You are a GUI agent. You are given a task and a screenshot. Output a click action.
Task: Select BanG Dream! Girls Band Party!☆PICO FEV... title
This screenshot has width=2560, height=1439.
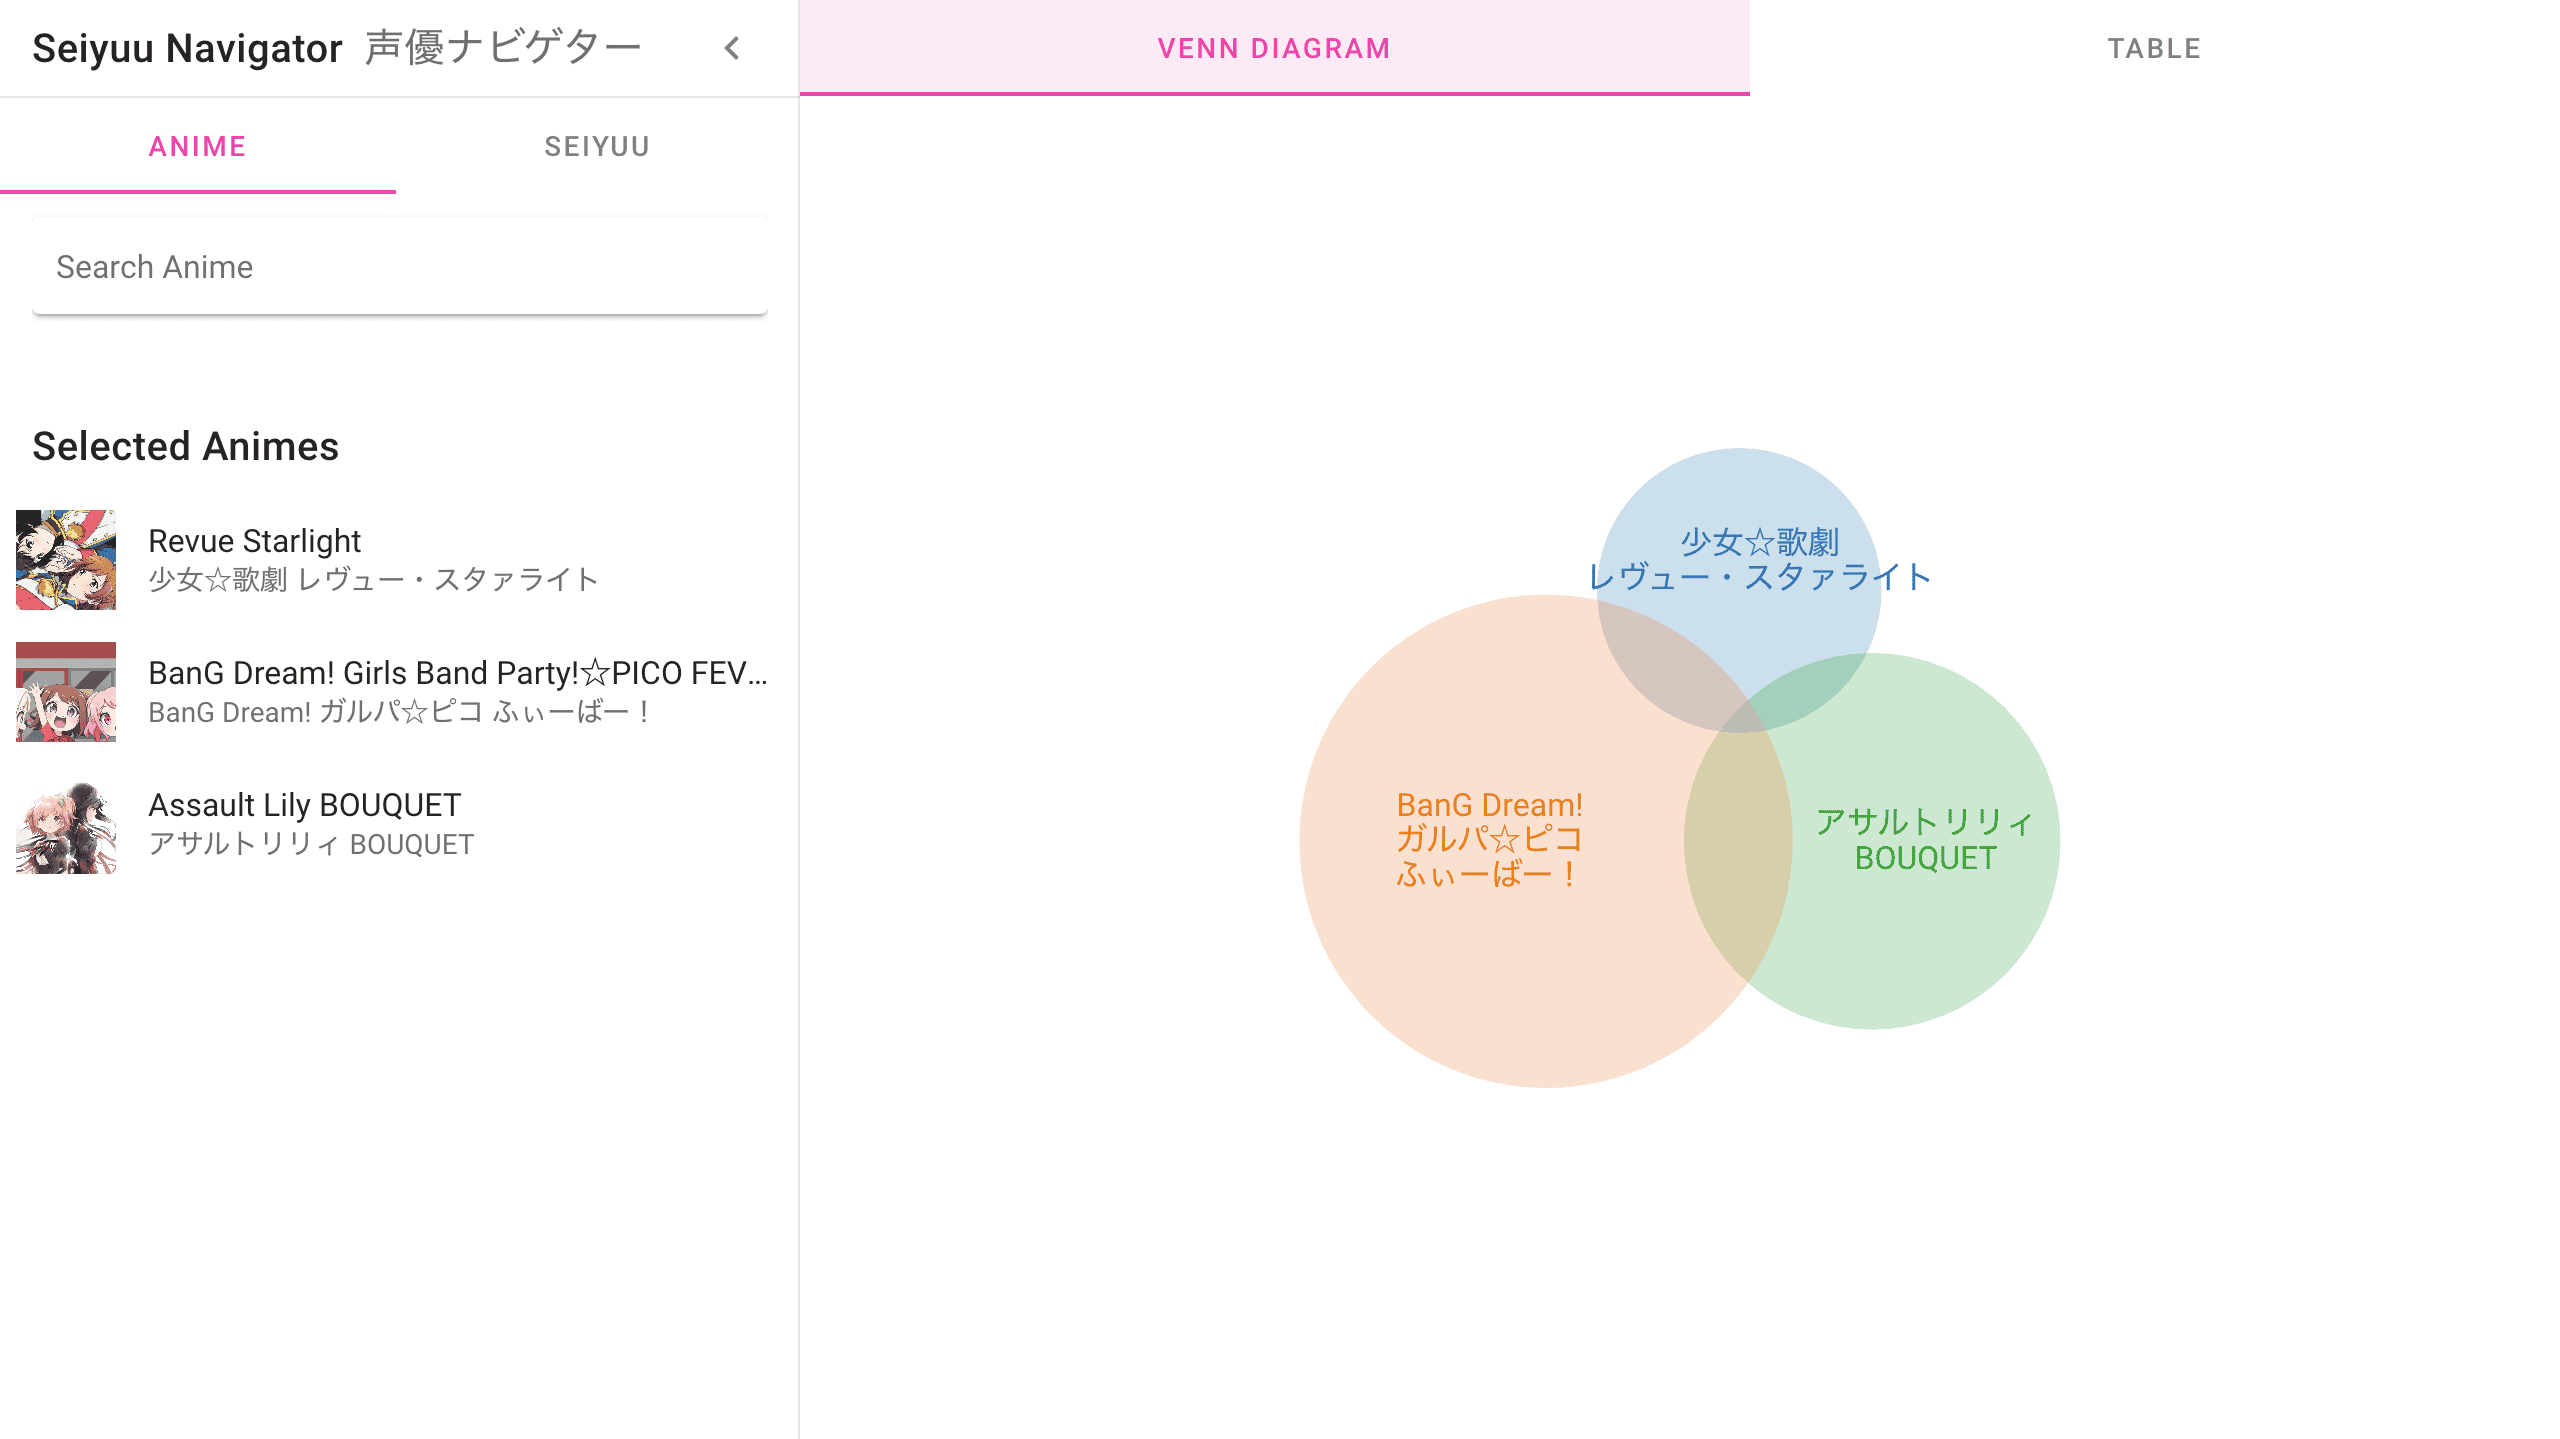coord(458,673)
